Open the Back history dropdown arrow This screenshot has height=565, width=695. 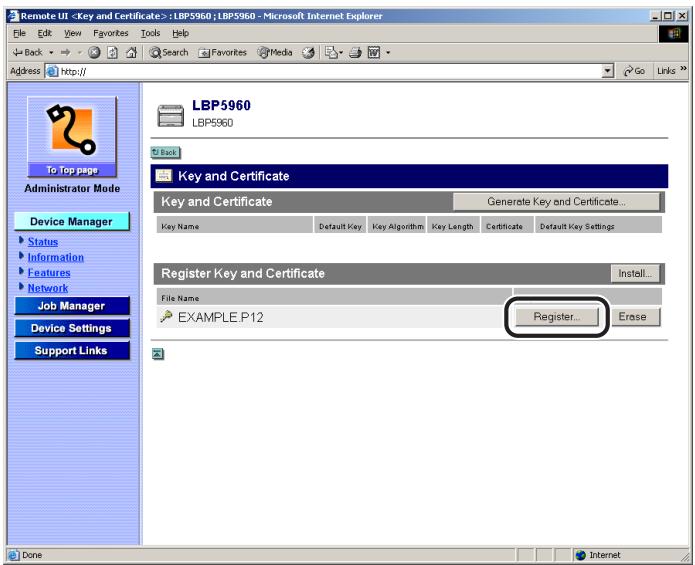(51, 53)
